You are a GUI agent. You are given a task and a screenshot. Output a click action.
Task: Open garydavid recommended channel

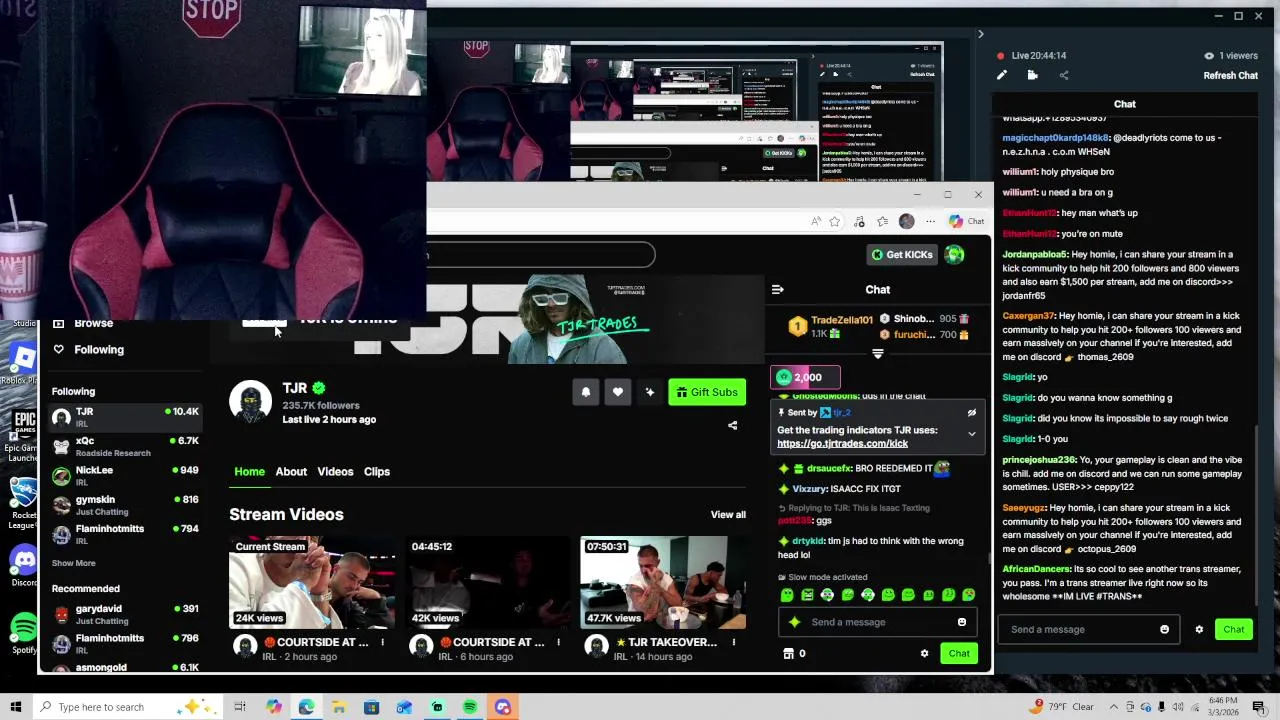[x=125, y=614]
